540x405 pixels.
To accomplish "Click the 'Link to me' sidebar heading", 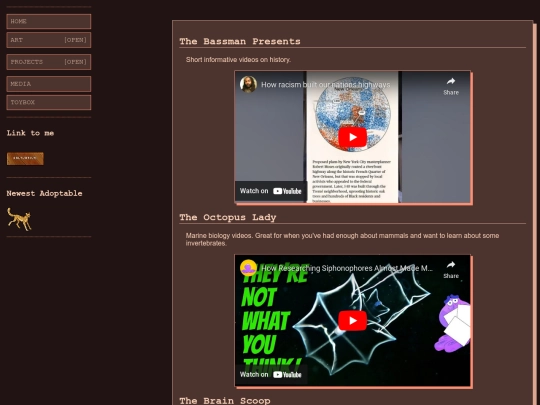I will coord(30,133).
